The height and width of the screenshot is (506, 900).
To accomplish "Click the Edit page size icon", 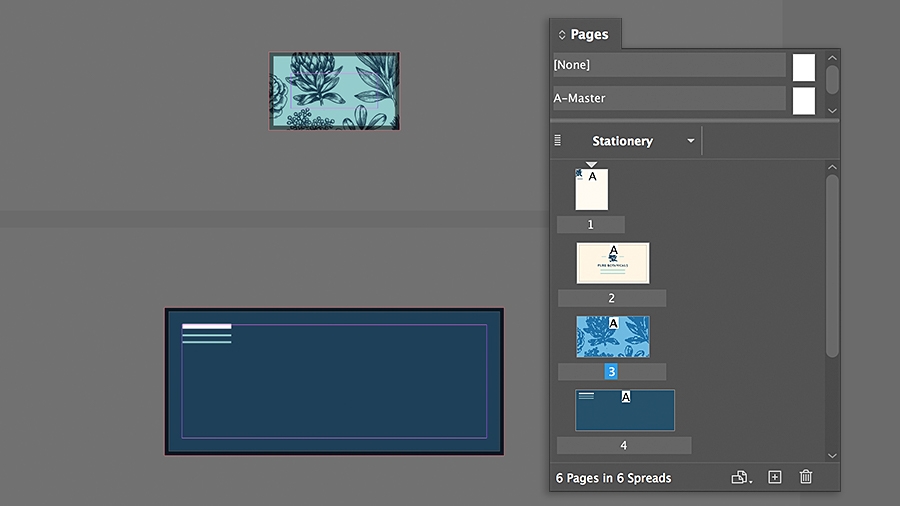I will click(x=741, y=477).
